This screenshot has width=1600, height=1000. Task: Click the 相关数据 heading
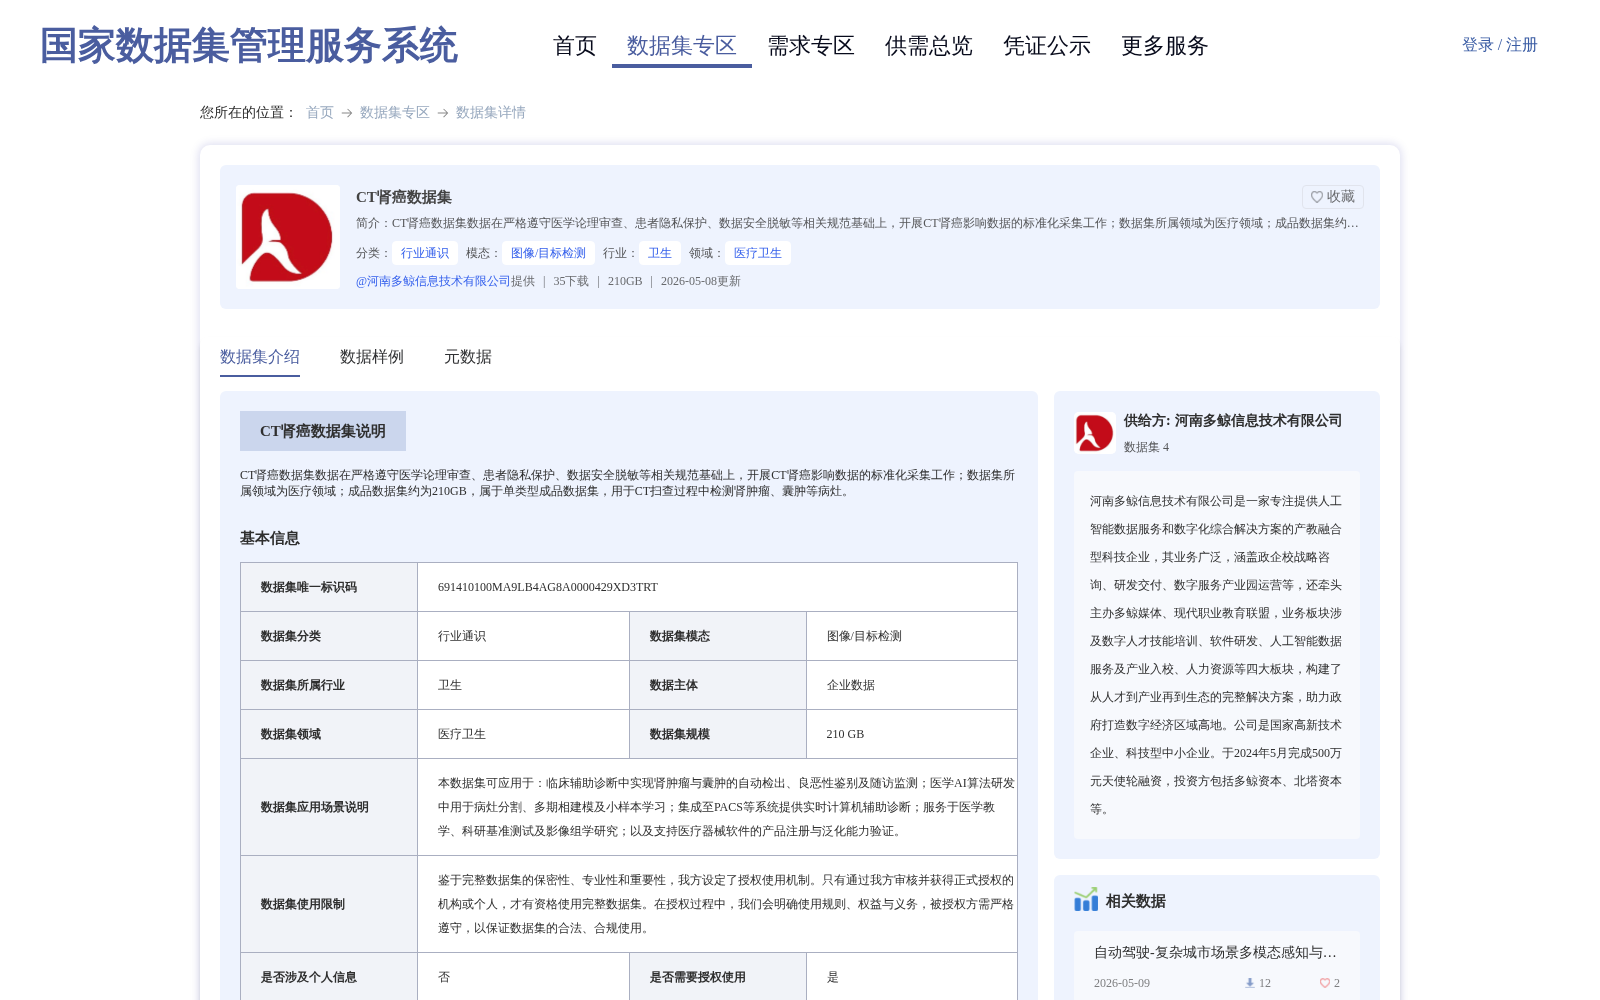tap(1135, 901)
